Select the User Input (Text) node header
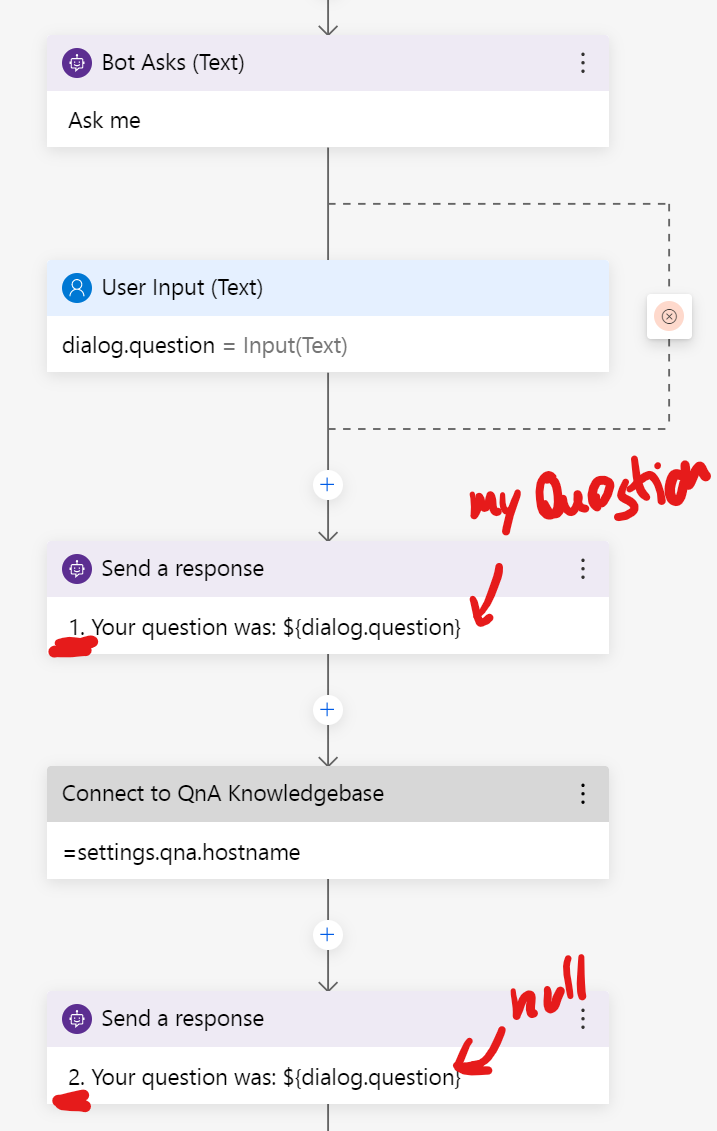 point(328,288)
